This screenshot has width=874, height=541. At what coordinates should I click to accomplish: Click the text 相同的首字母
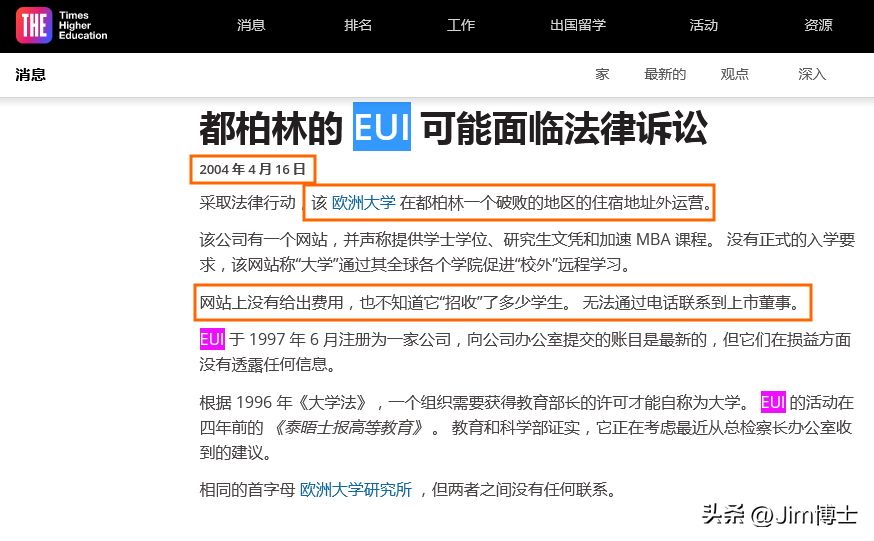pyautogui.click(x=247, y=490)
